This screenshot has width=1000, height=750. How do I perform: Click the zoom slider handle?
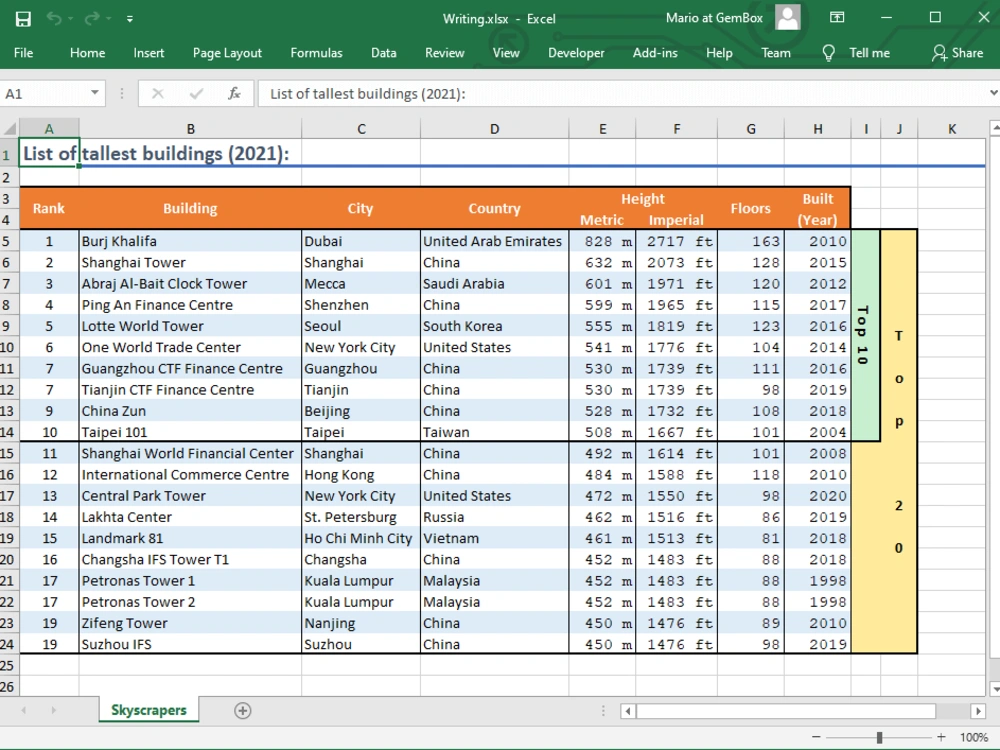(x=879, y=737)
